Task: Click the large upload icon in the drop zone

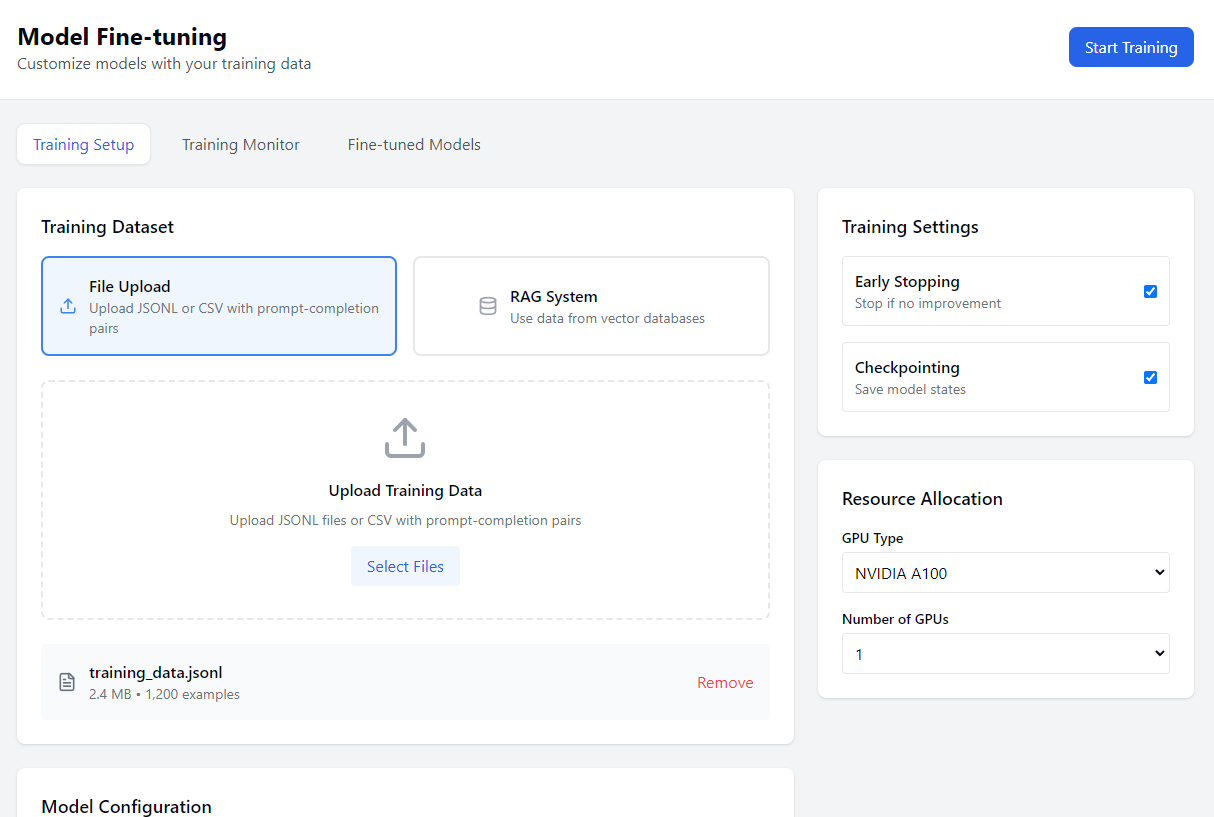Action: 405,438
